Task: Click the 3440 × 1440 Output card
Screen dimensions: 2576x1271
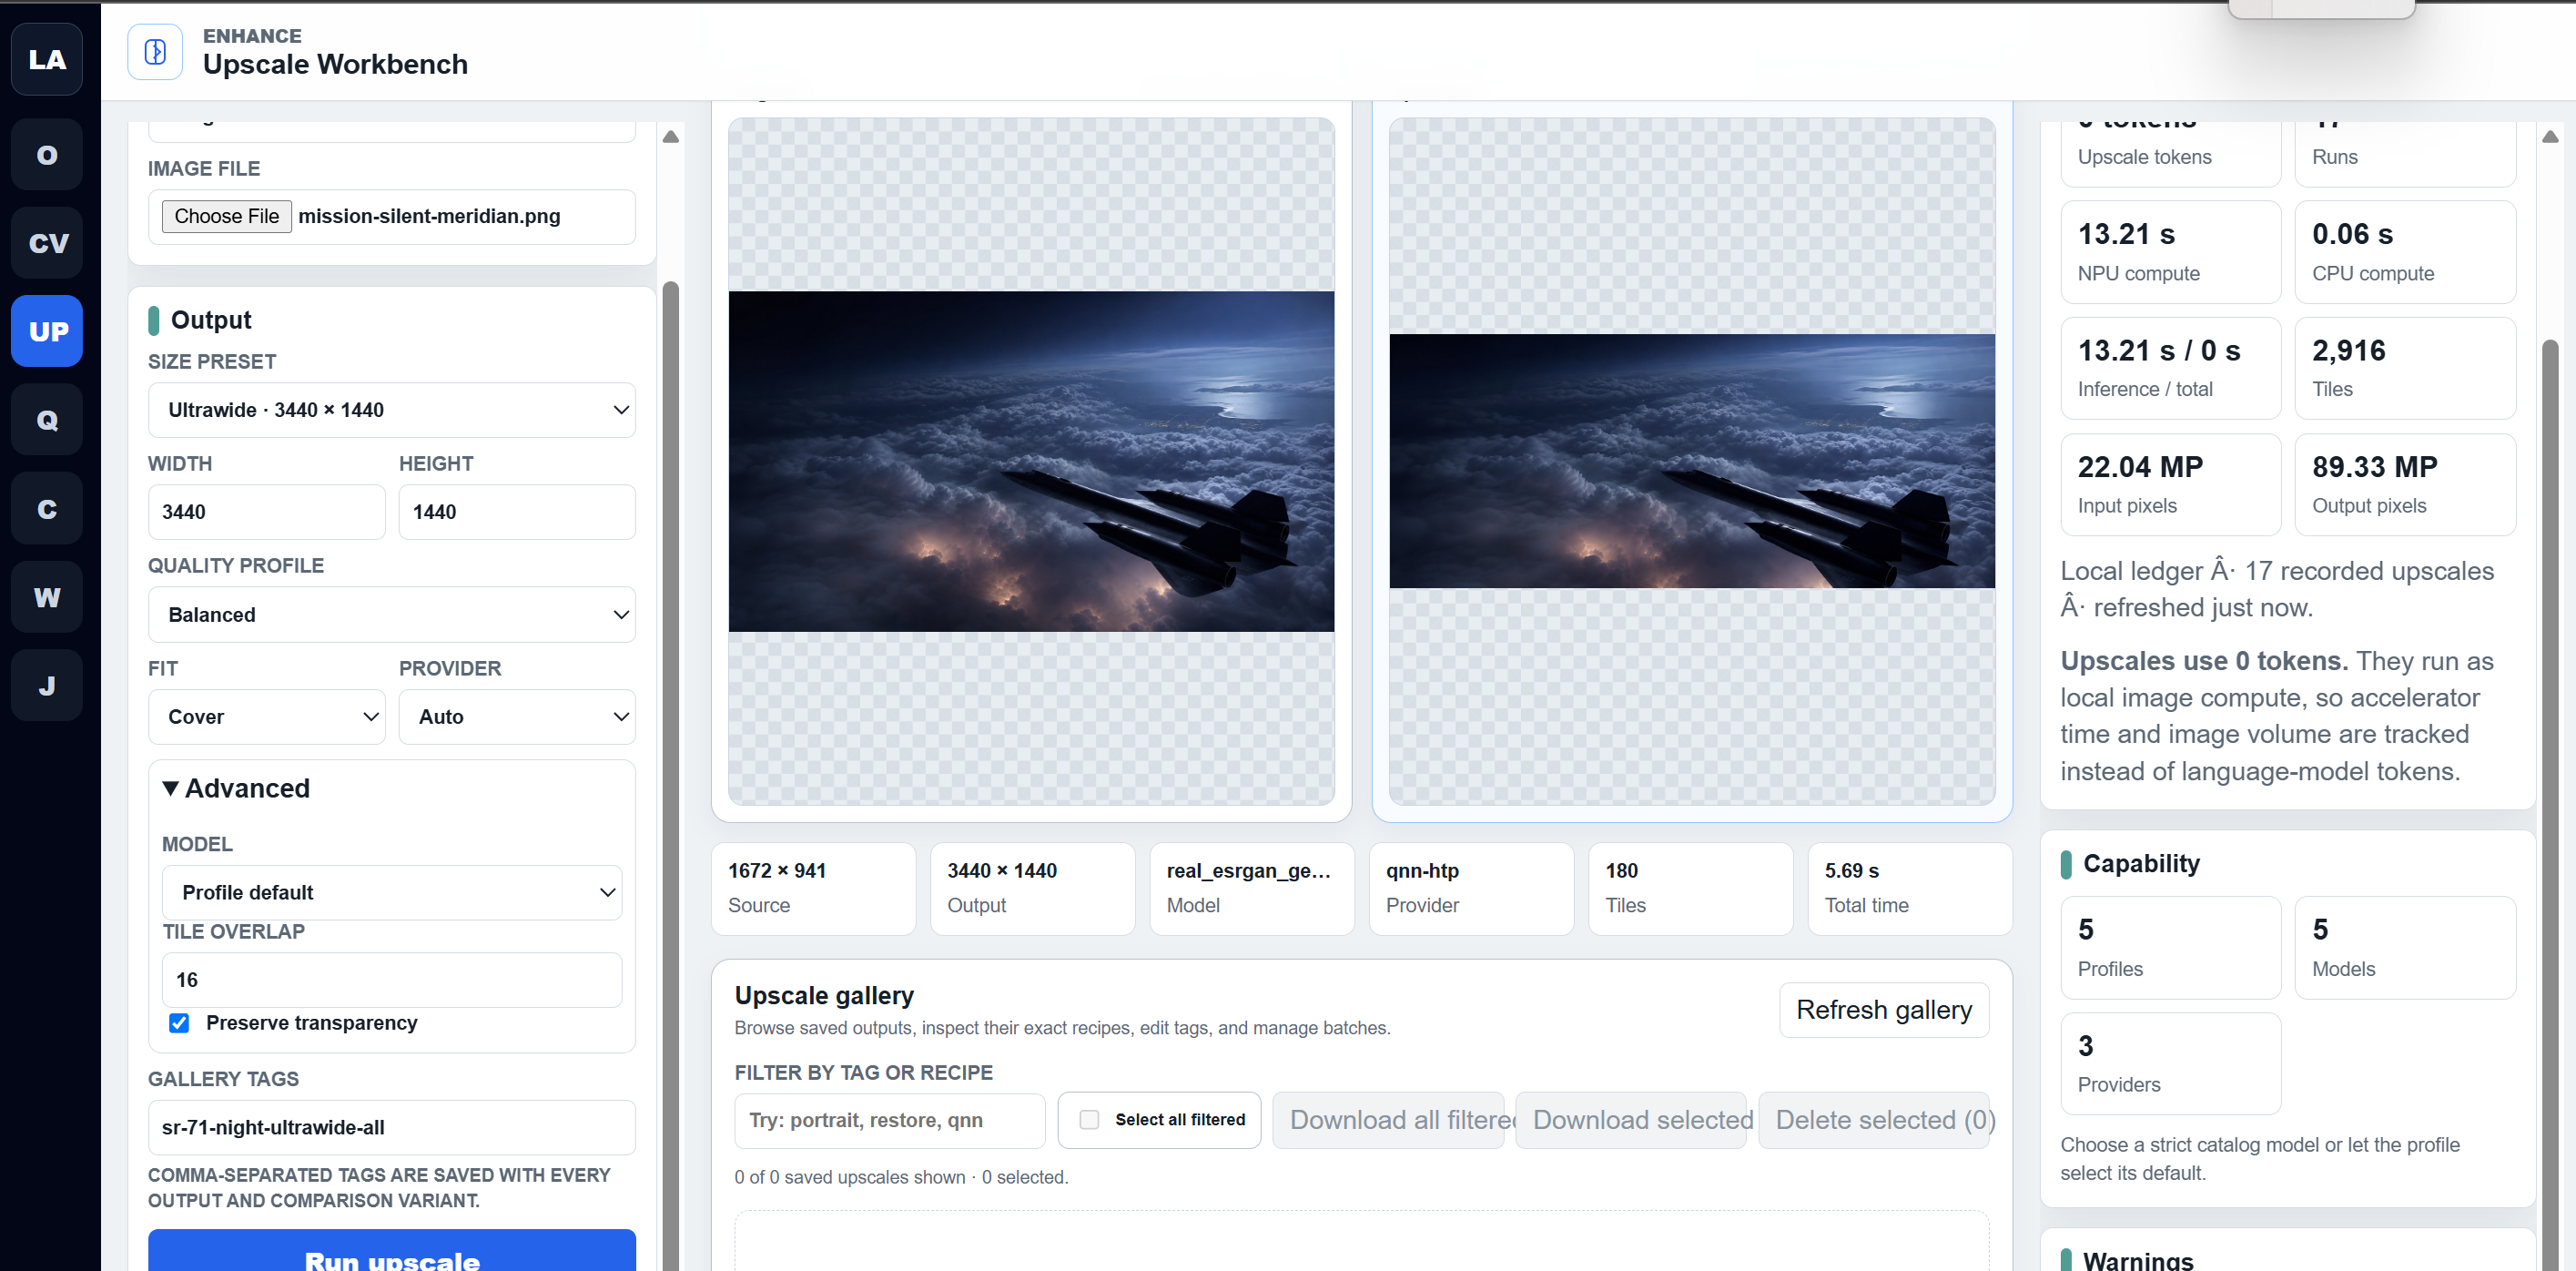Action: pyautogui.click(x=1032, y=889)
